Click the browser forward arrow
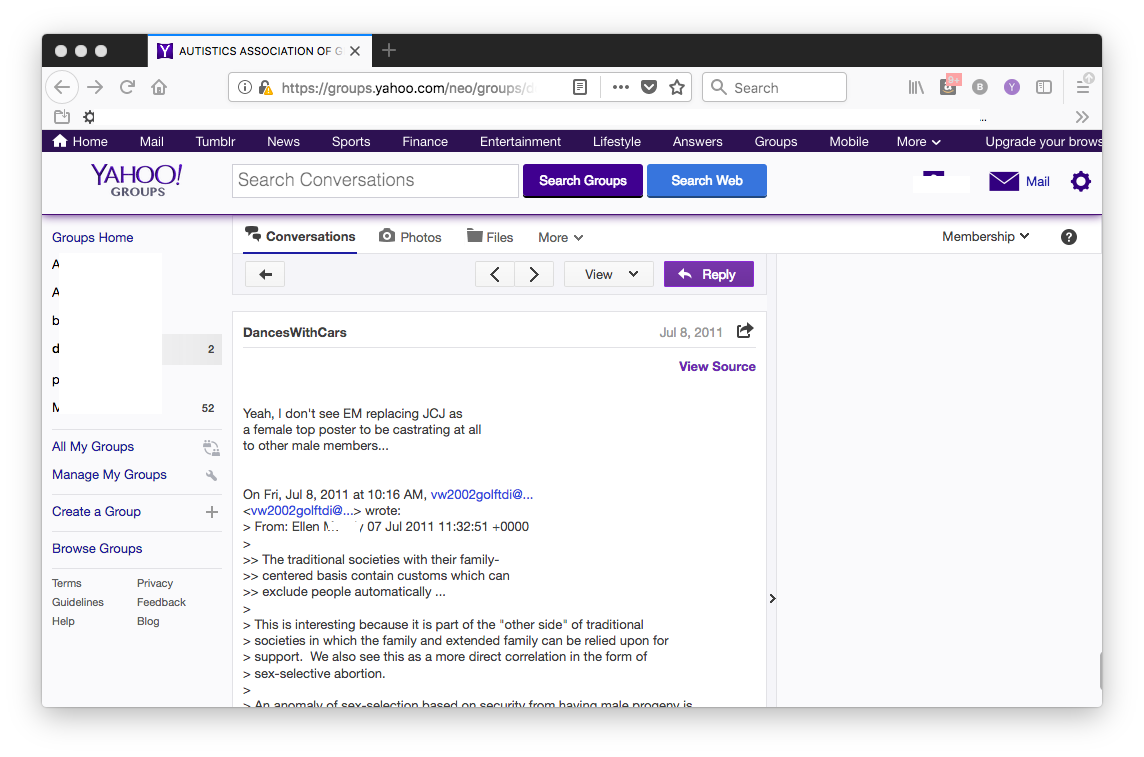Viewport: 1144px width, 757px height. (95, 88)
